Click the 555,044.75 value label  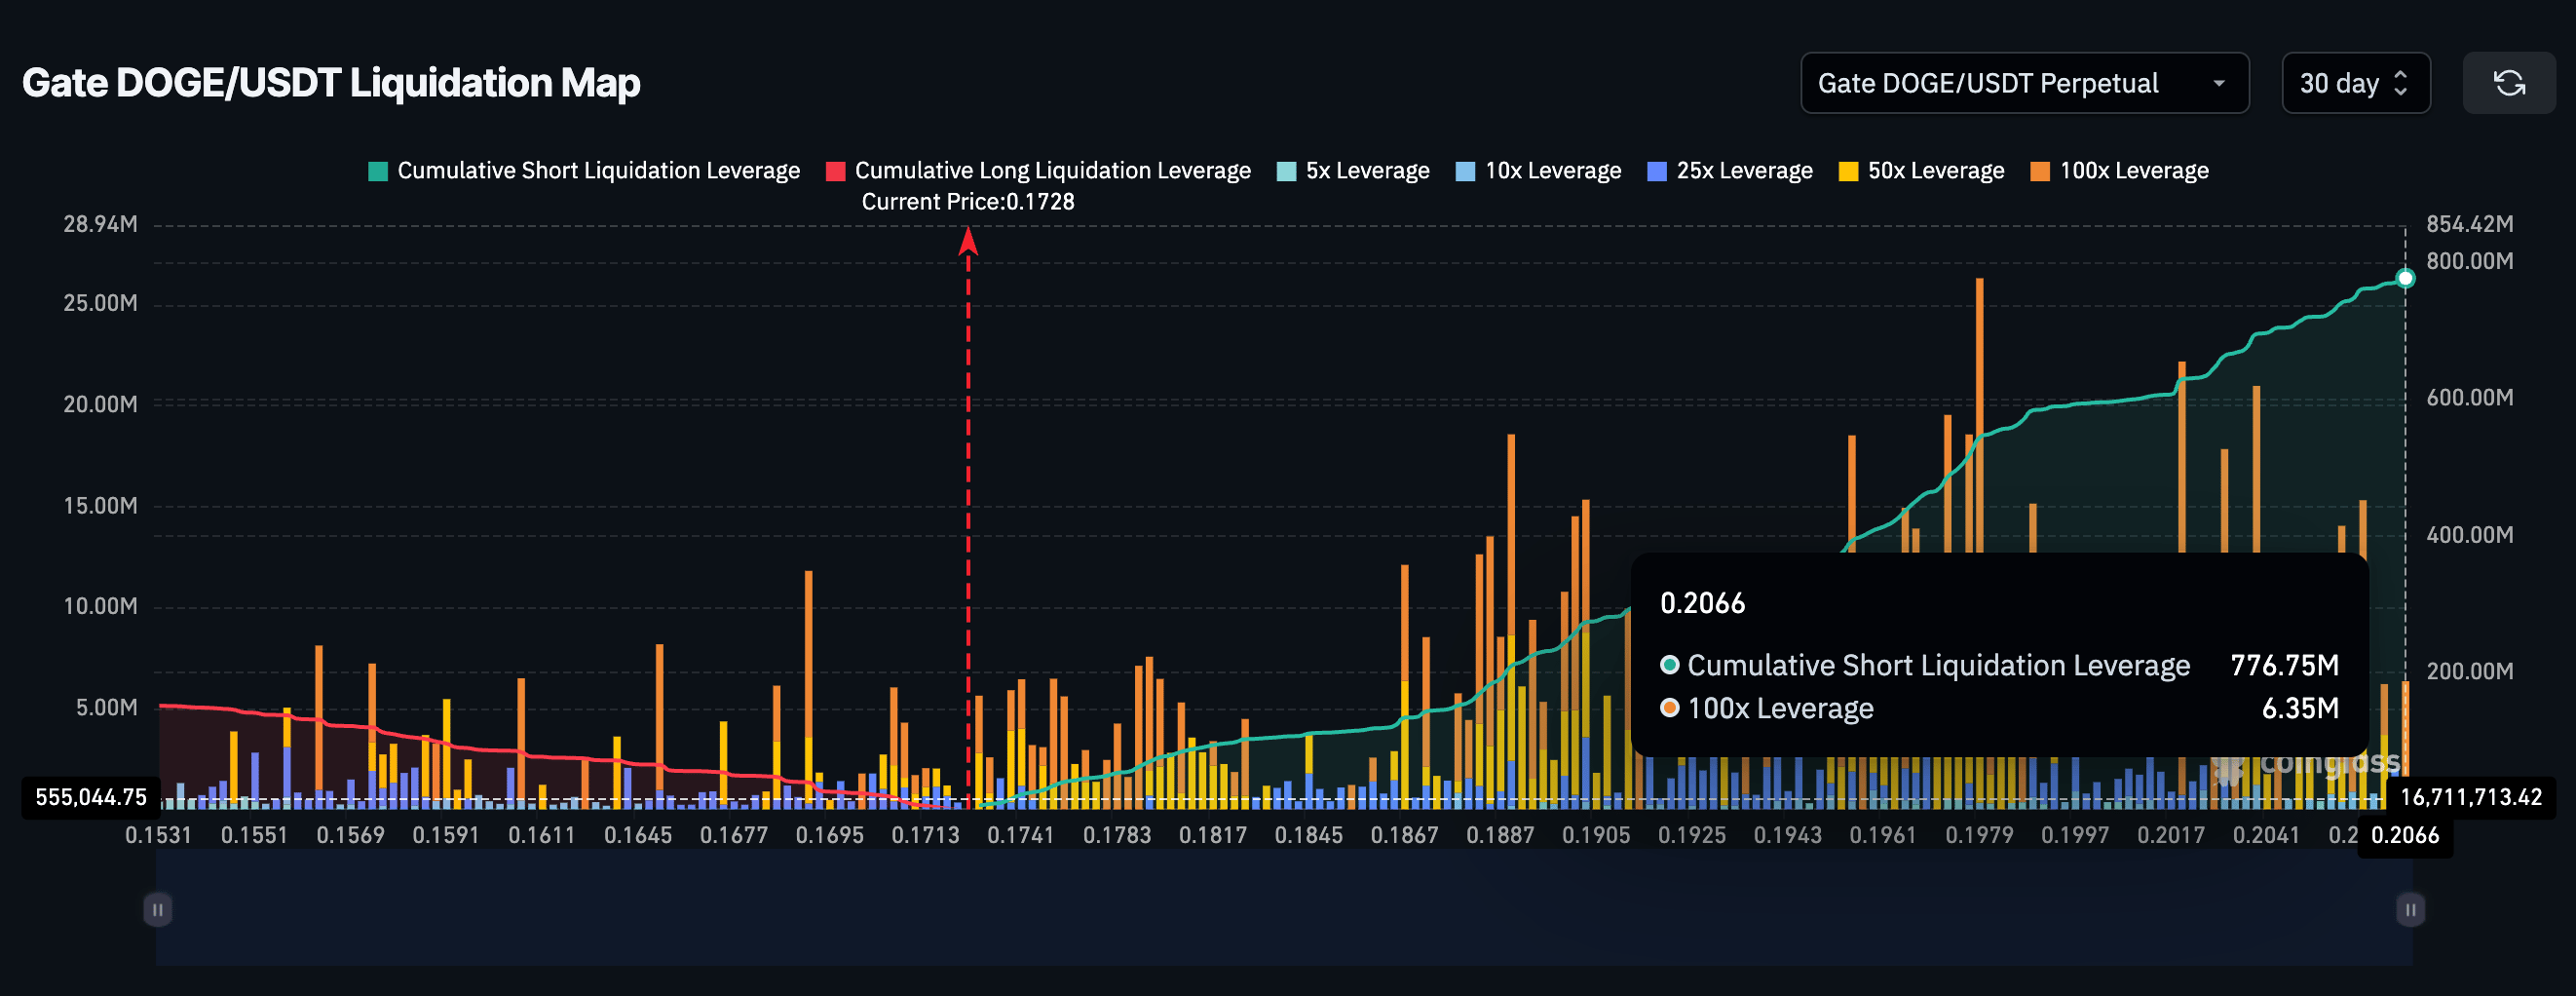(x=90, y=798)
